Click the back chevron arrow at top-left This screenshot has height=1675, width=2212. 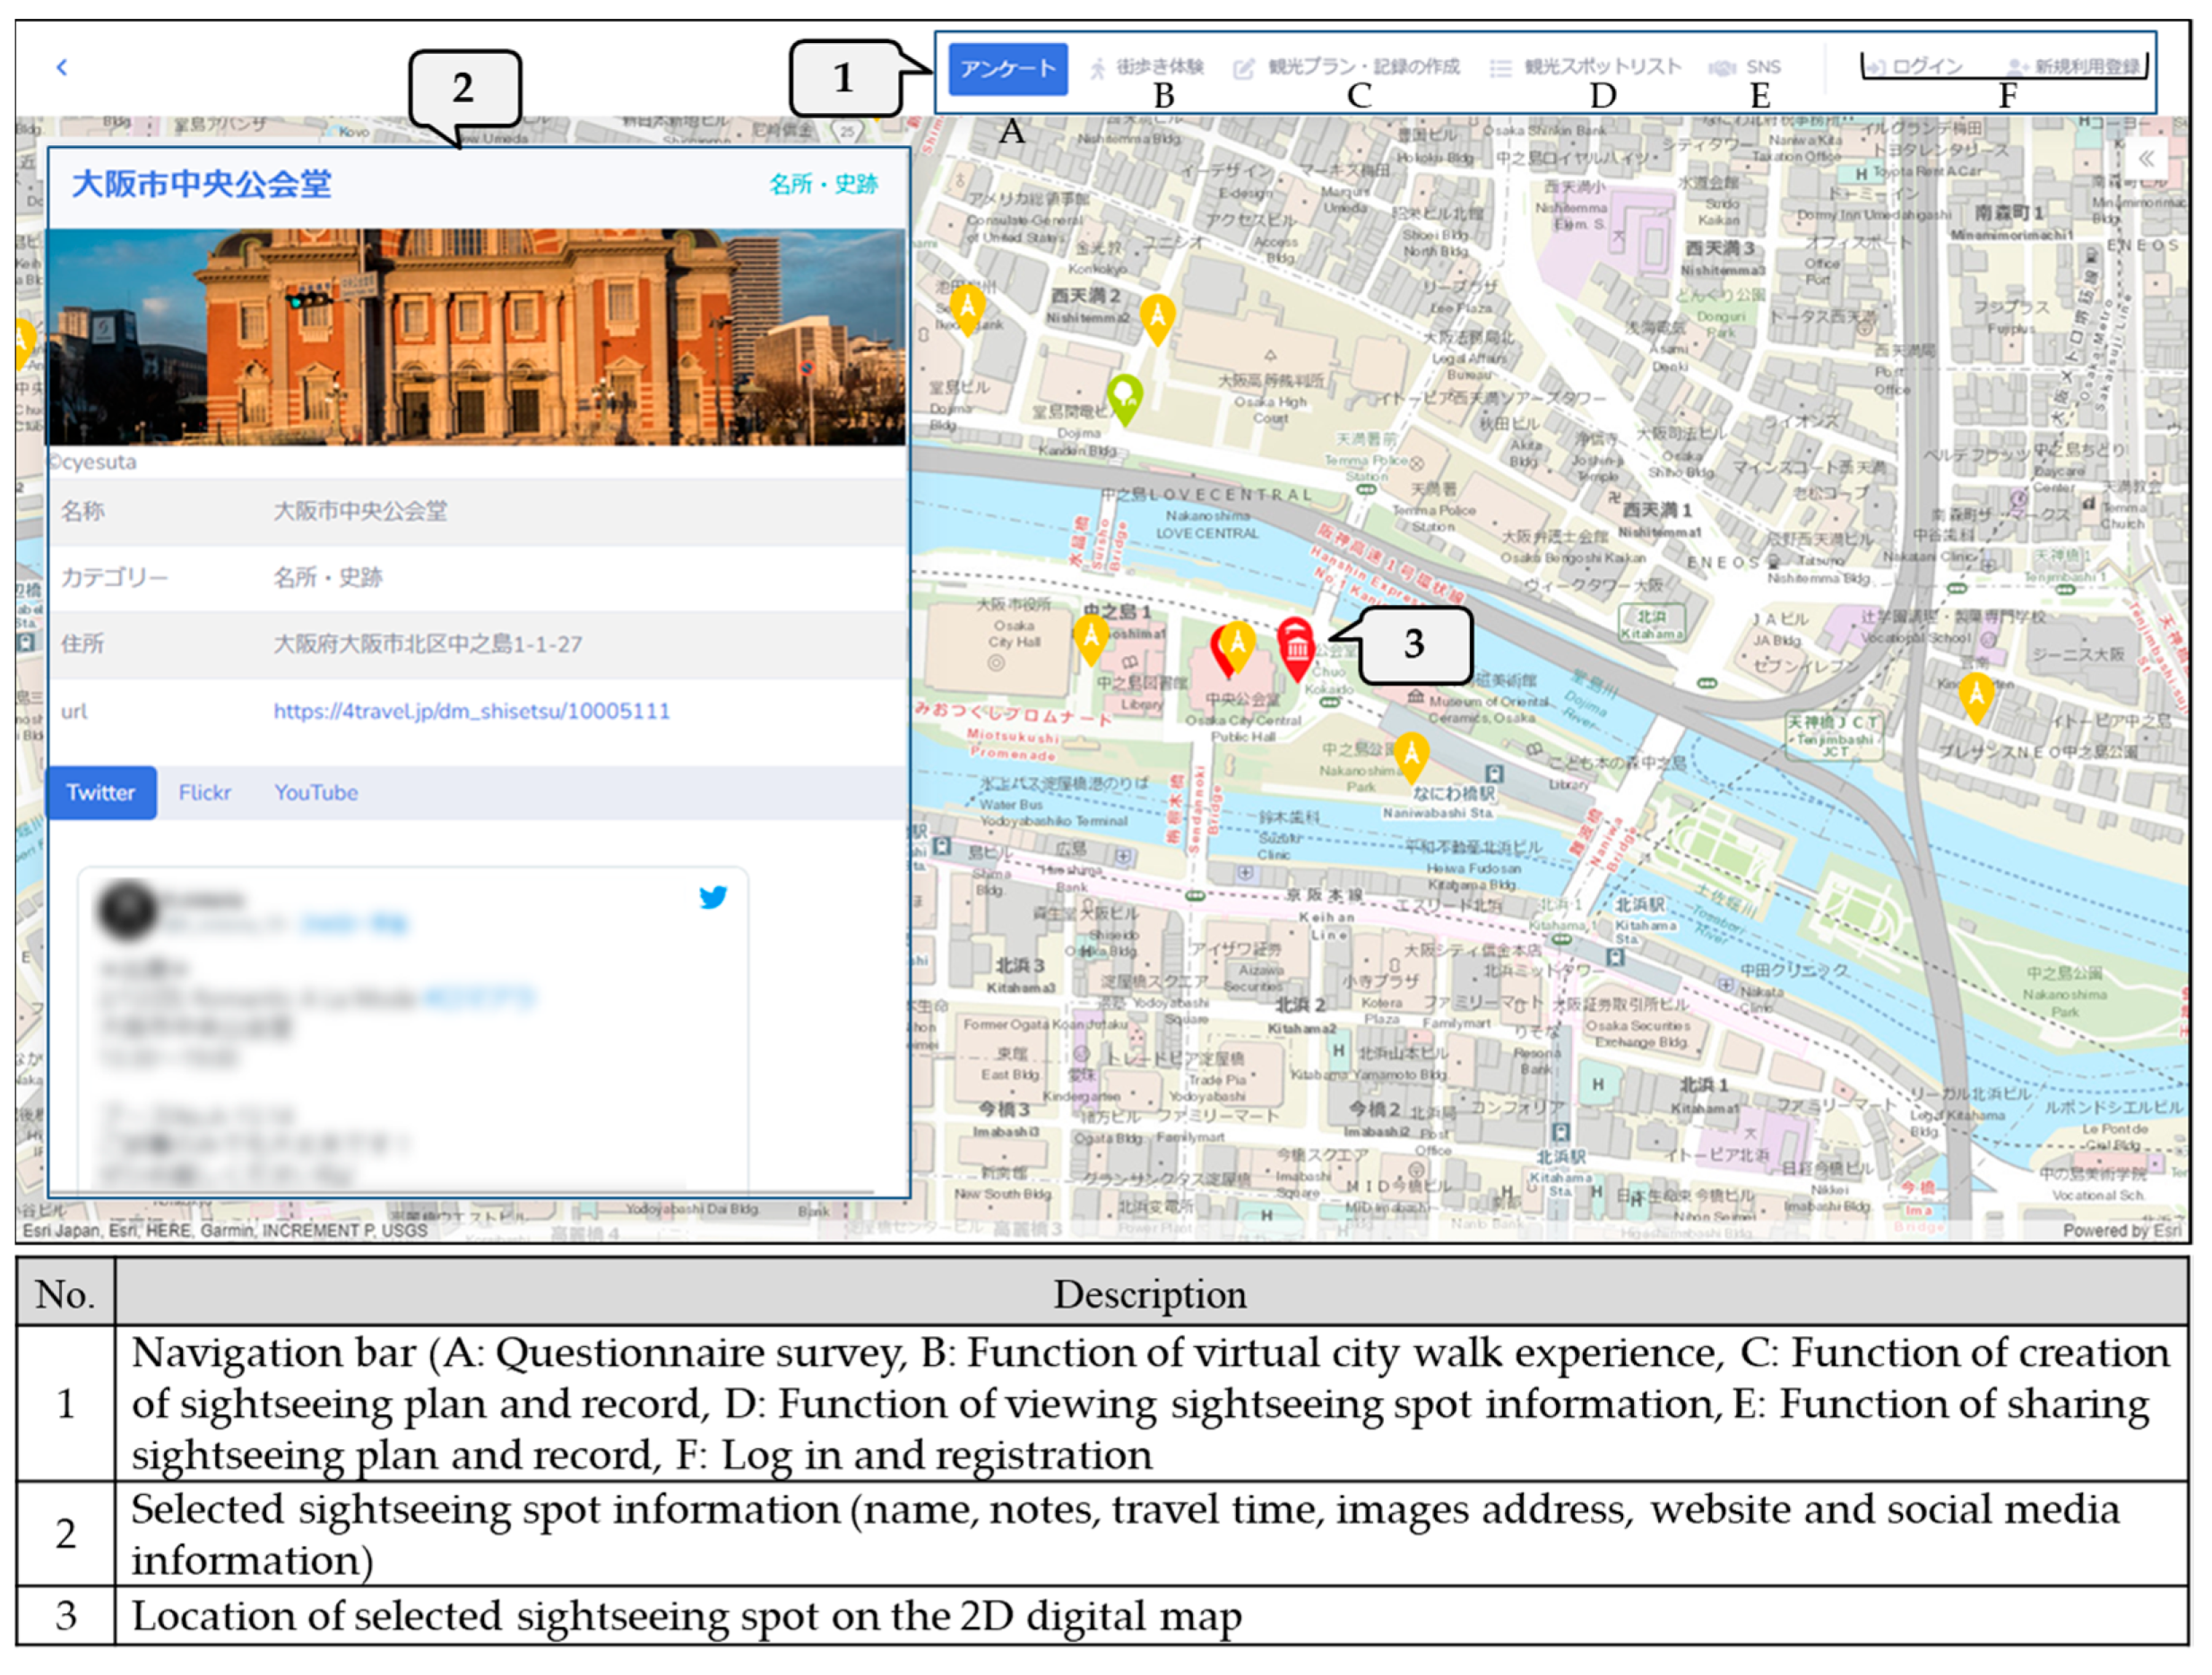coord(62,67)
